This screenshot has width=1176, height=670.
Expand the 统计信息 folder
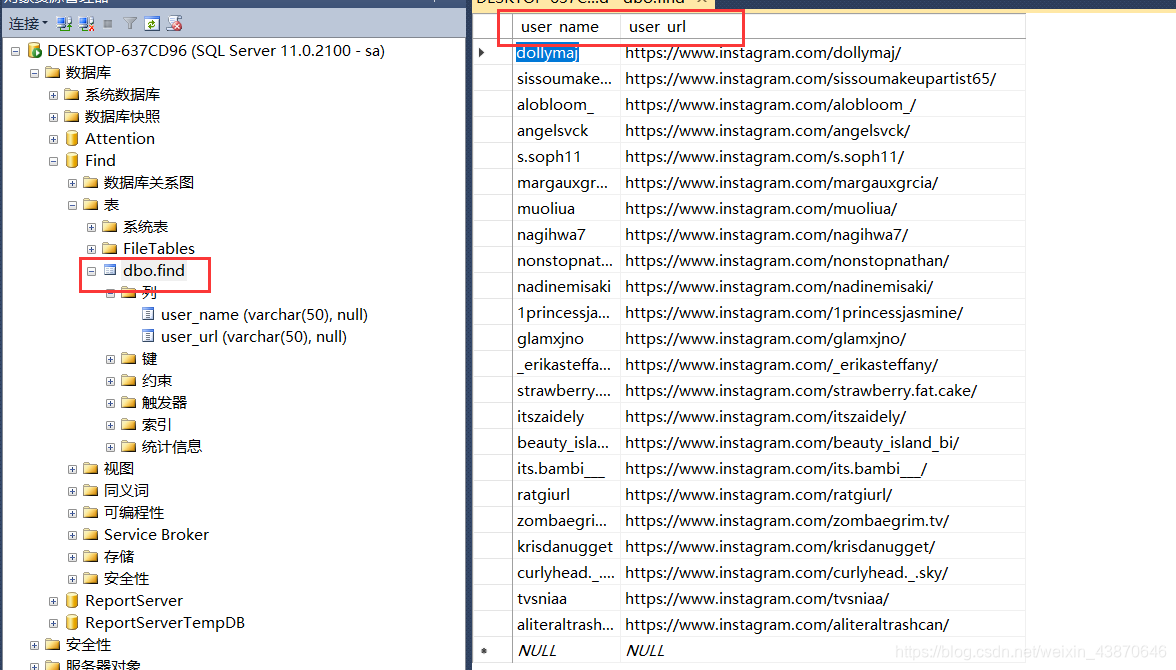point(110,447)
